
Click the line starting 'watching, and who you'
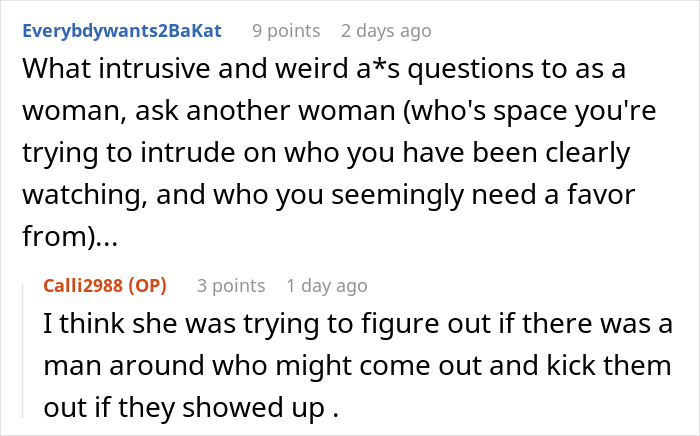click(x=329, y=195)
